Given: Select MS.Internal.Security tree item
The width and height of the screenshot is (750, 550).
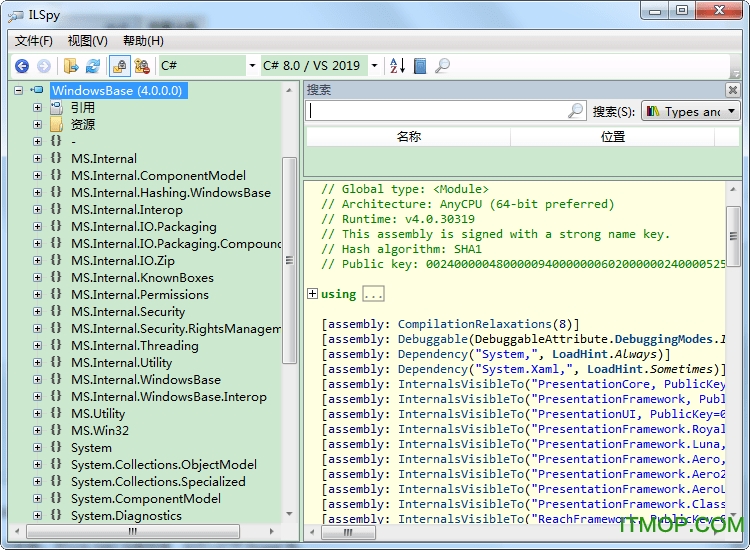Looking at the screenshot, I should tap(128, 311).
